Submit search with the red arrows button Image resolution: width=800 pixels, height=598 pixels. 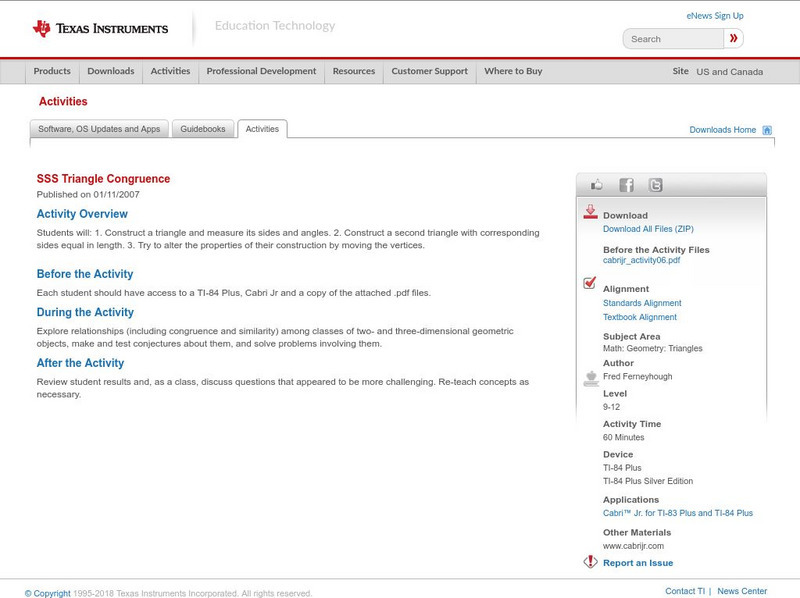(733, 38)
